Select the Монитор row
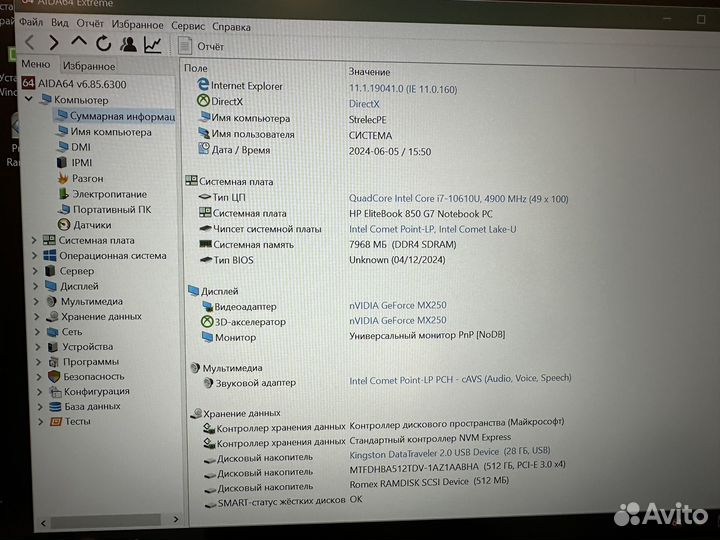Image resolution: width=720 pixels, height=540 pixels. point(353,337)
